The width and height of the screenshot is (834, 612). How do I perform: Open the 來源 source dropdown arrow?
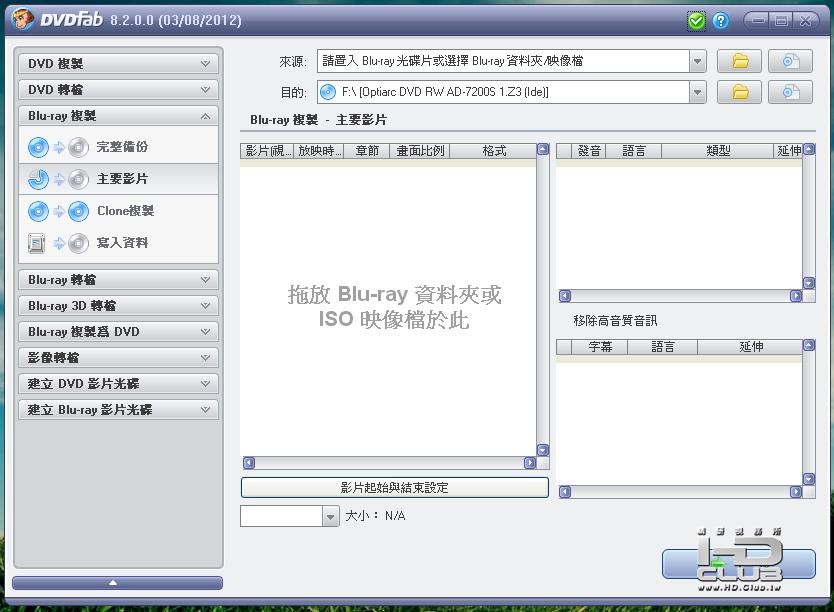(697, 61)
